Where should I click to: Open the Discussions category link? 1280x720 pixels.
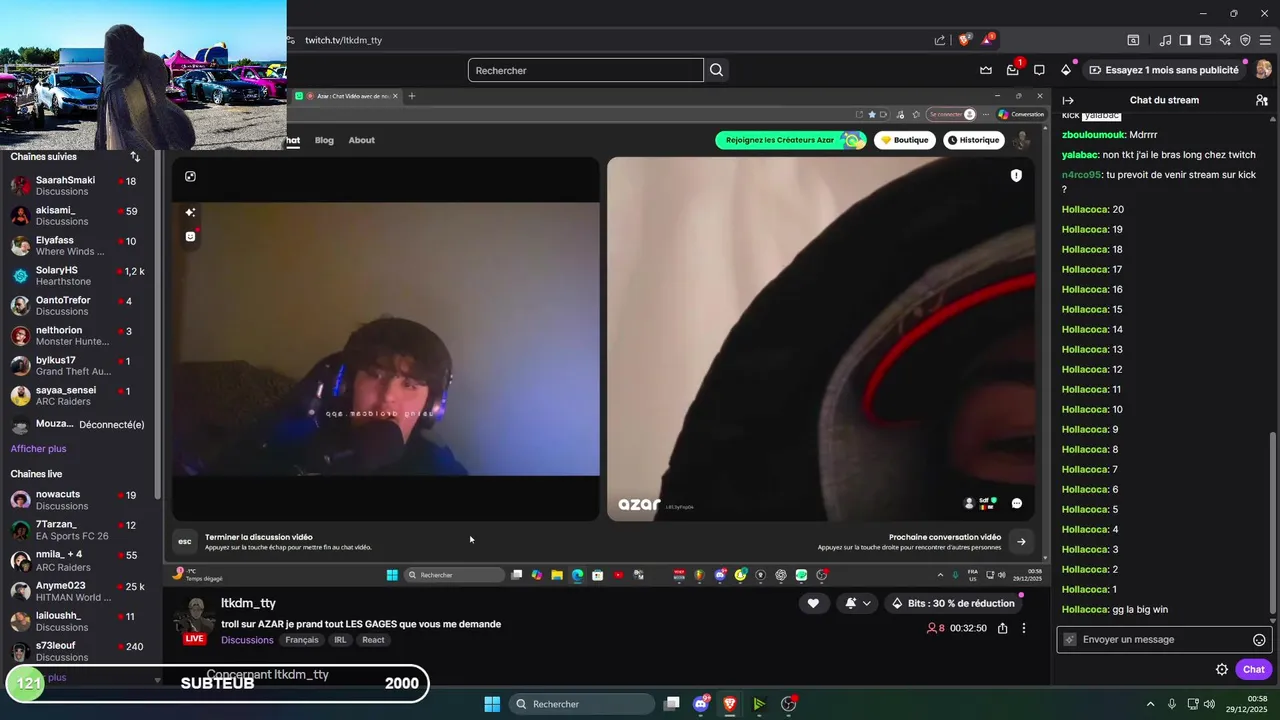[x=247, y=640]
